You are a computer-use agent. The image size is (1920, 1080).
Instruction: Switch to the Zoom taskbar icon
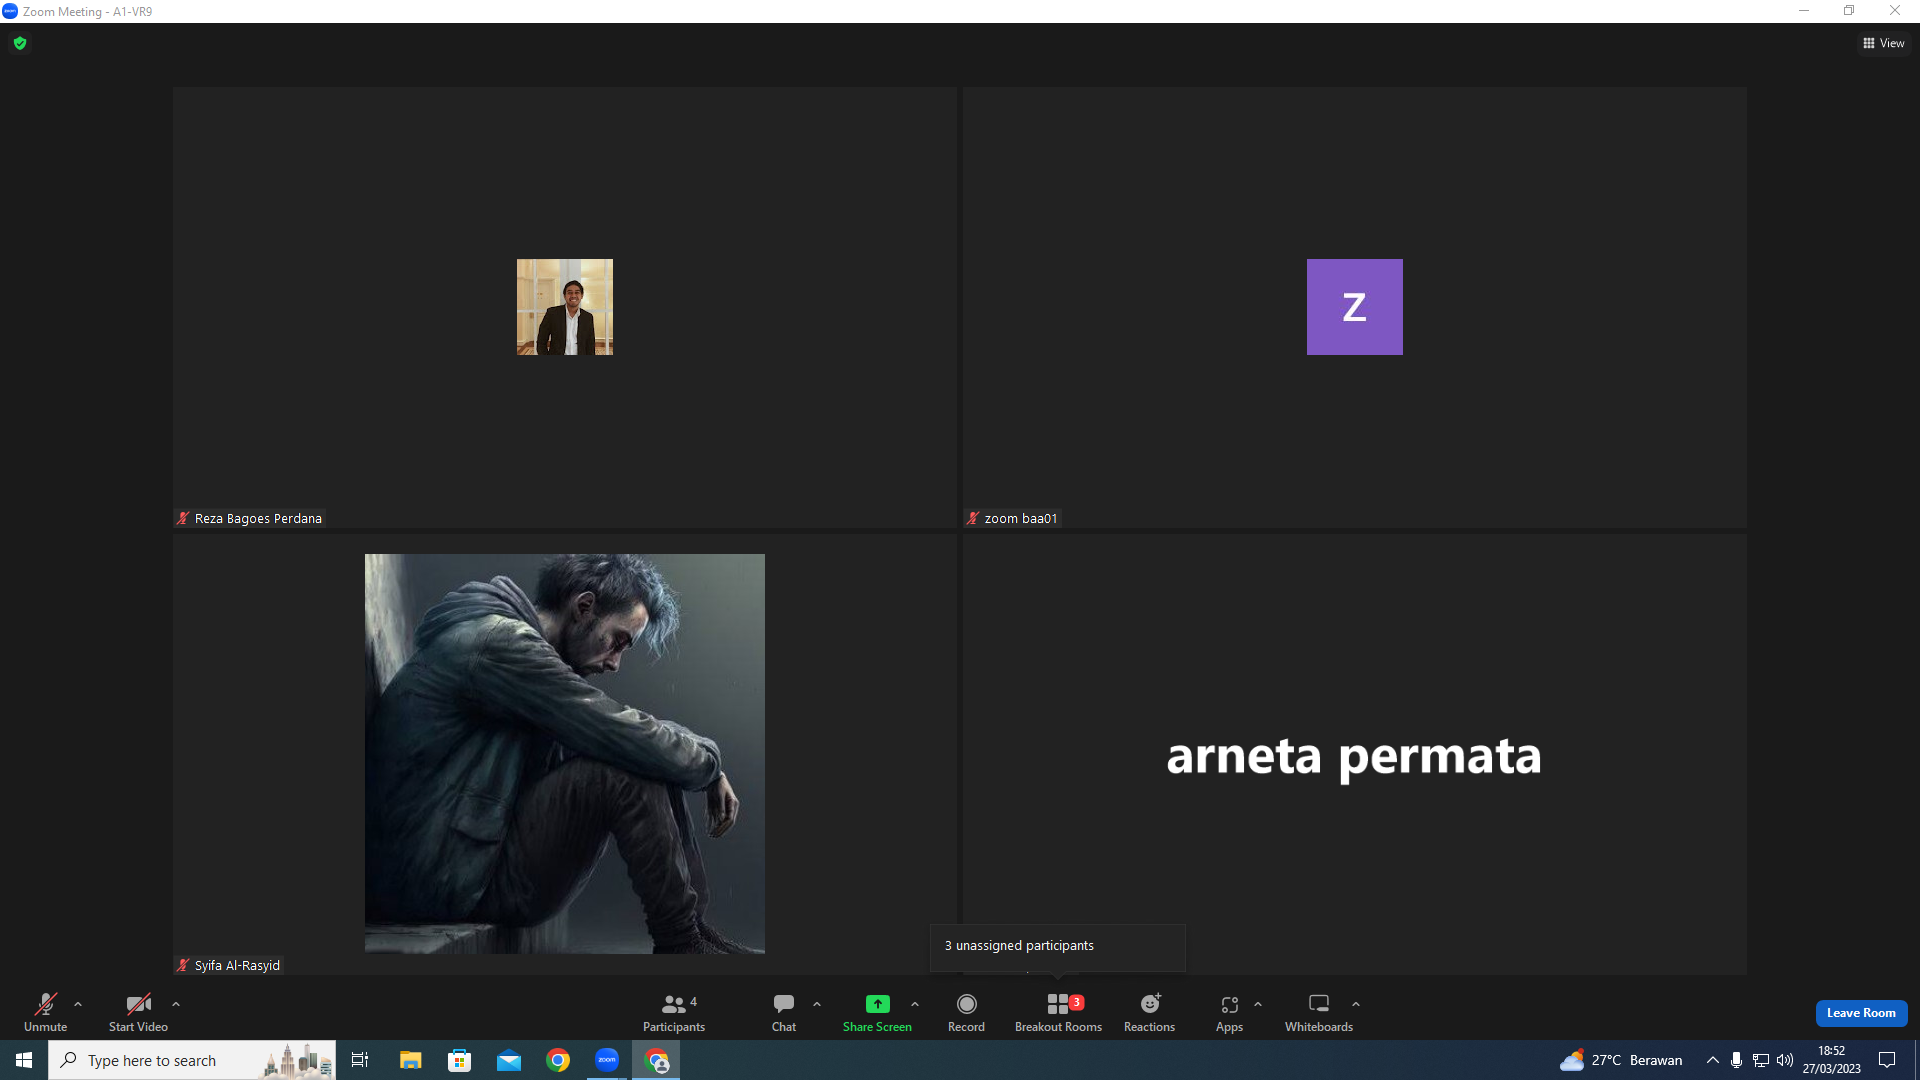pyautogui.click(x=607, y=1060)
